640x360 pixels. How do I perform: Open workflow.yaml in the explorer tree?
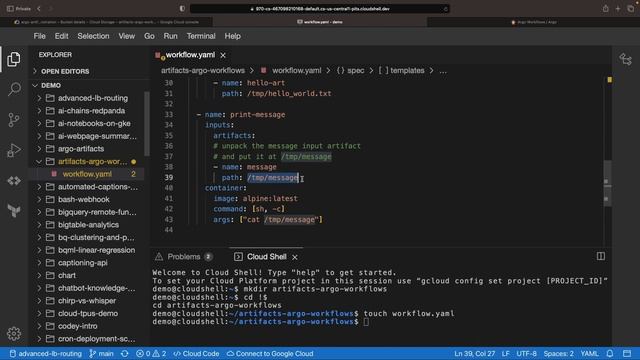pos(87,174)
